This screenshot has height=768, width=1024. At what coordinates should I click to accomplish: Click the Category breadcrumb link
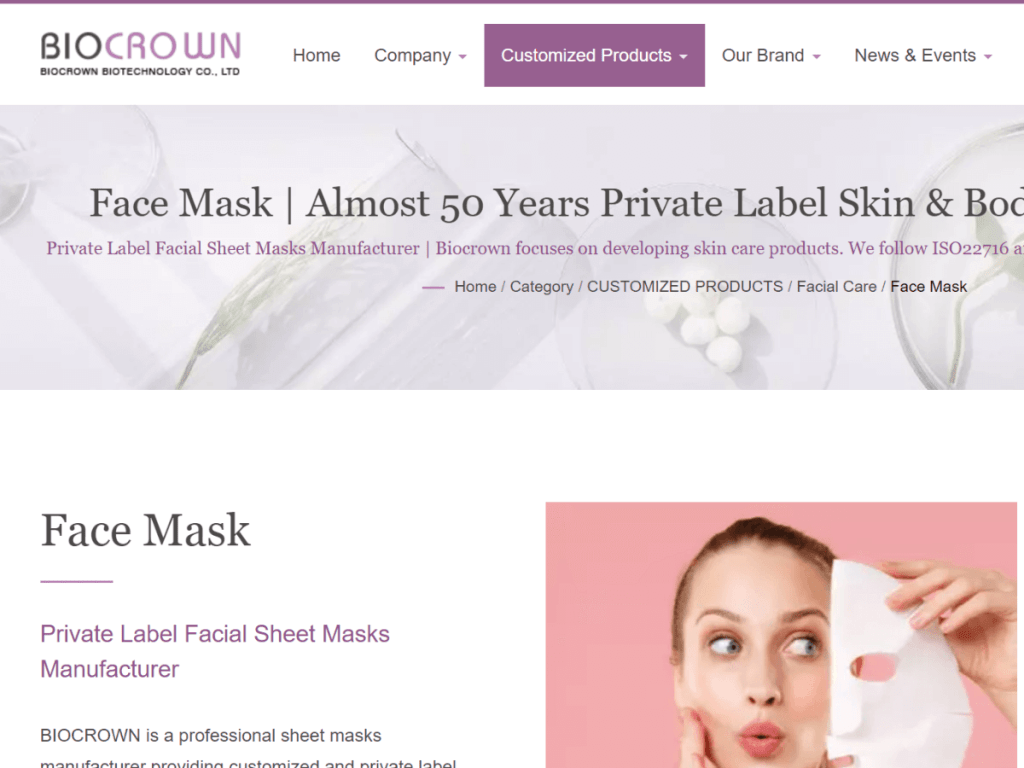[541, 287]
